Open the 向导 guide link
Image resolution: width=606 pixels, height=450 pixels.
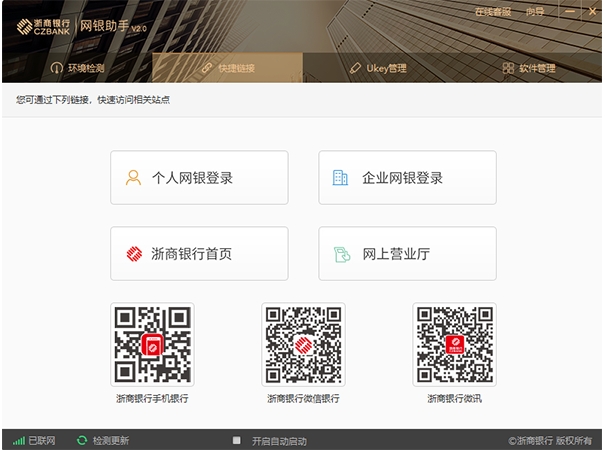(x=535, y=12)
